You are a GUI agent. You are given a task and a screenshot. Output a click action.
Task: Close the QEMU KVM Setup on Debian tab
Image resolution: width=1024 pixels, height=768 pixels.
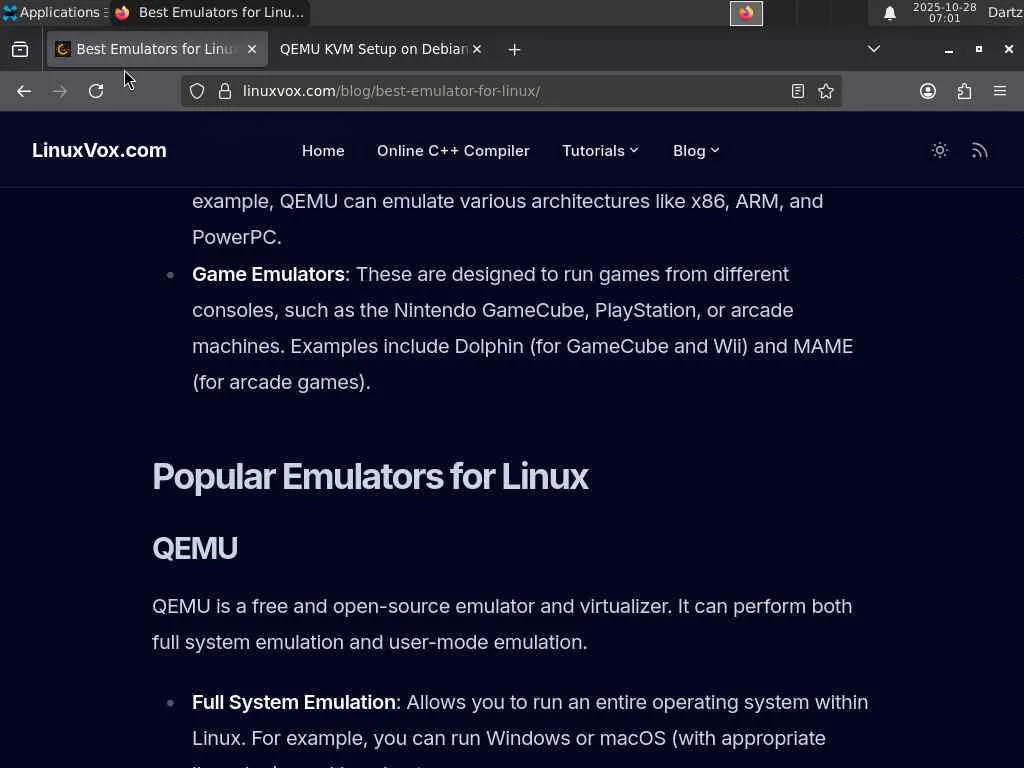click(477, 49)
